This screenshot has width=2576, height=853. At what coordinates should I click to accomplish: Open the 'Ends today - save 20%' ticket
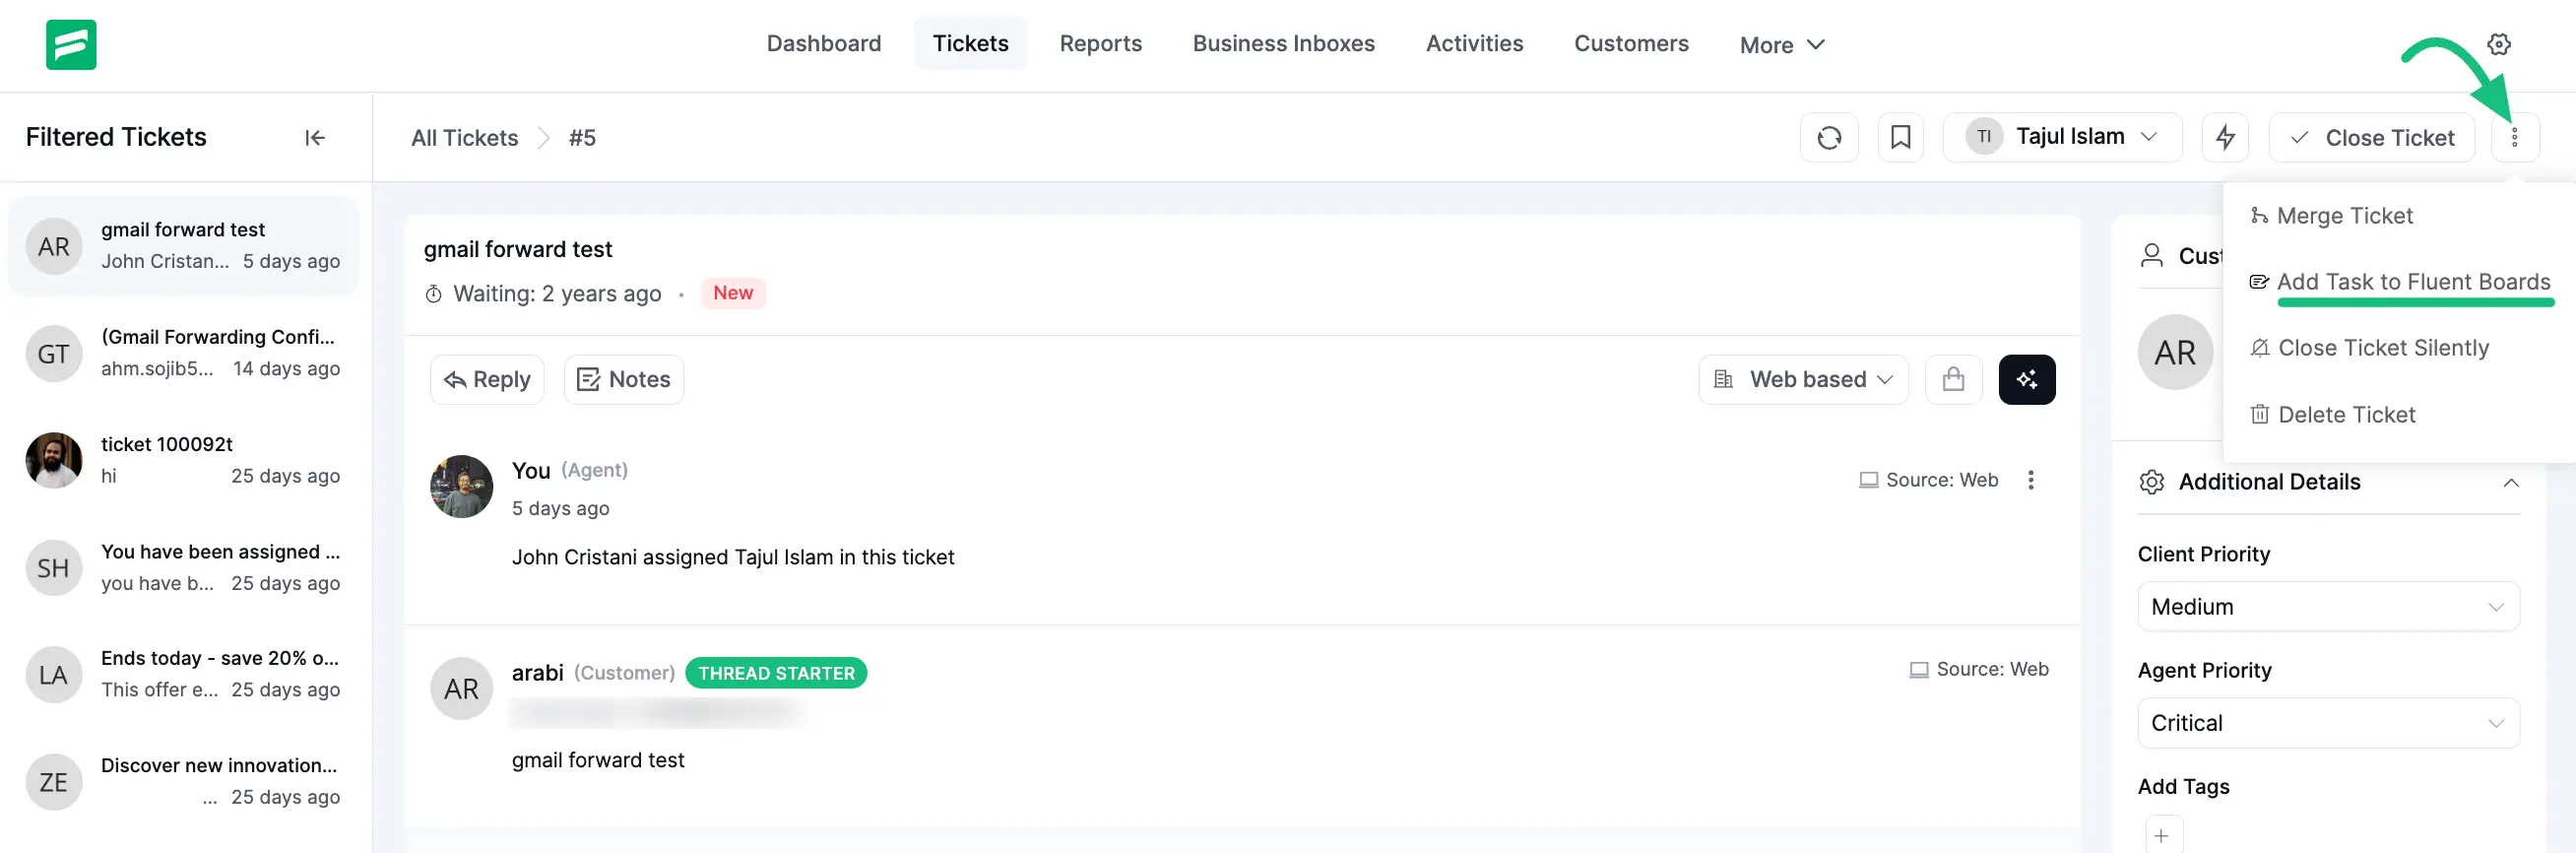pyautogui.click(x=183, y=675)
